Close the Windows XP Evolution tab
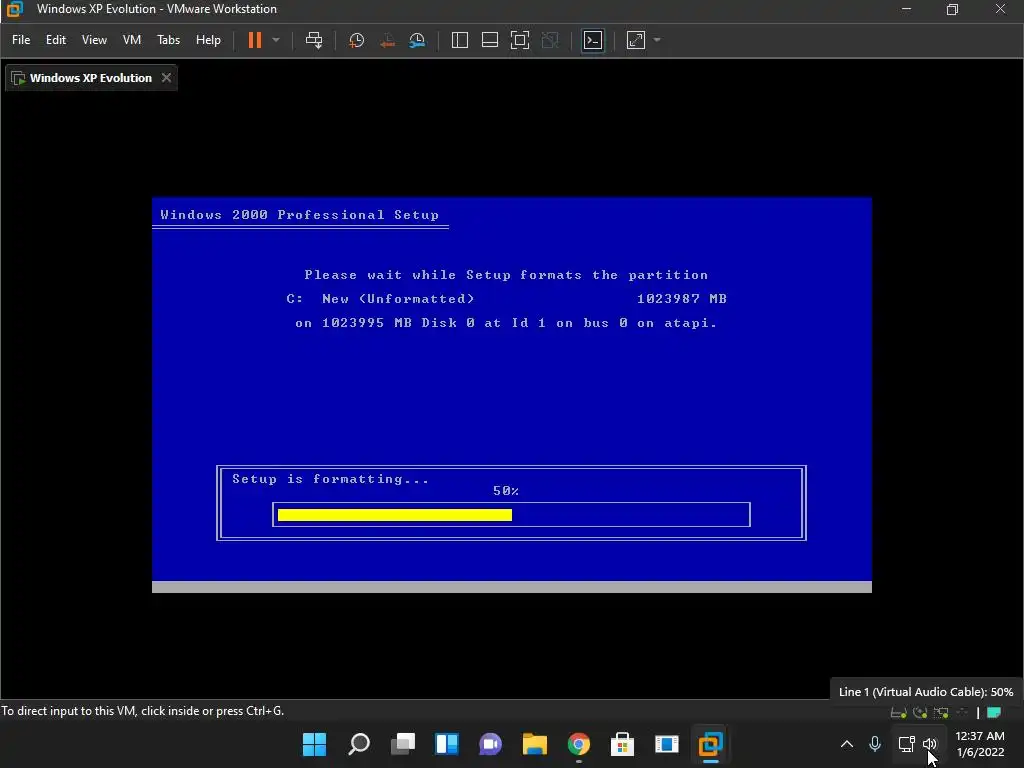This screenshot has width=1024, height=768. 167,78
